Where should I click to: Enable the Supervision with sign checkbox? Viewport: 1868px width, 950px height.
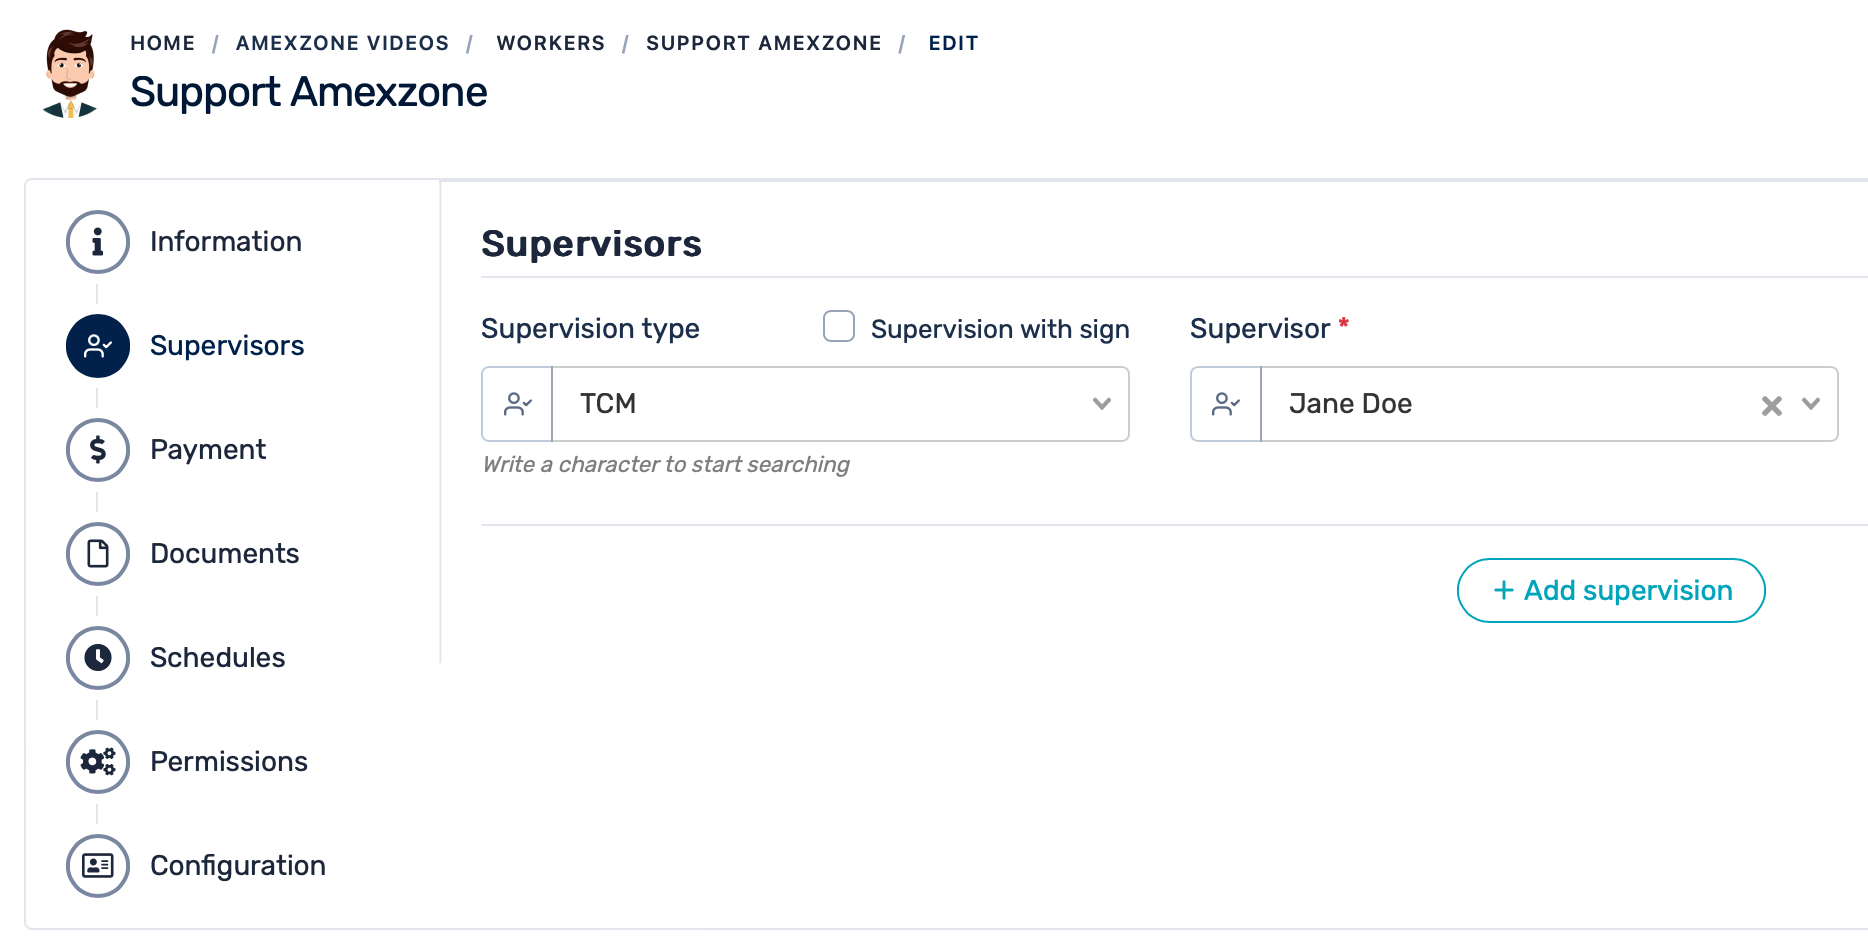coord(839,326)
